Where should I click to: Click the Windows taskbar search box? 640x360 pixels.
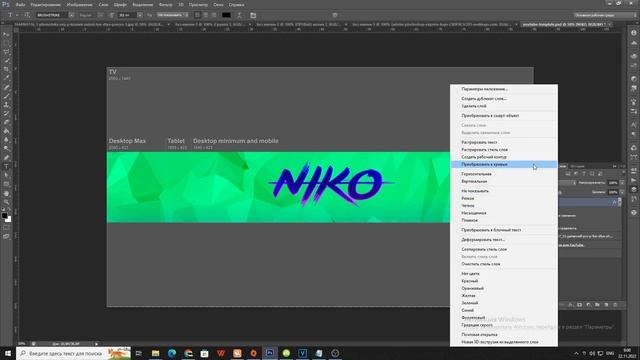(73, 353)
